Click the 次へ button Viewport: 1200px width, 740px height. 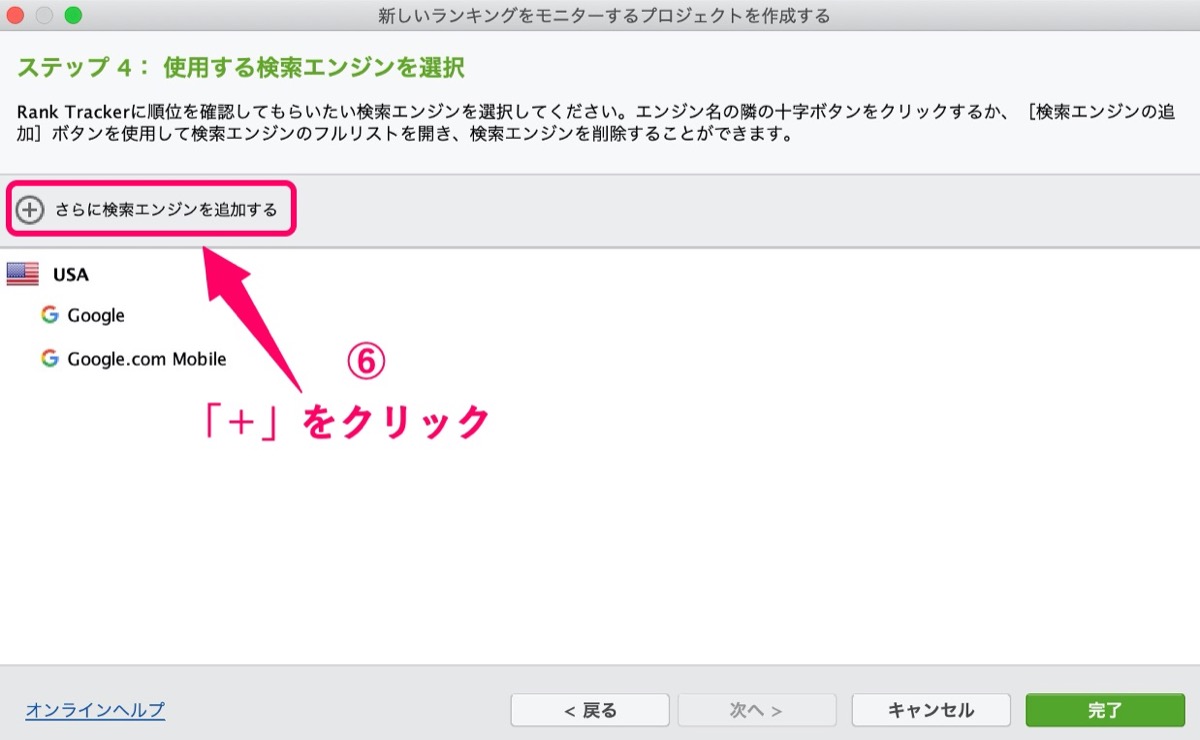click(756, 711)
